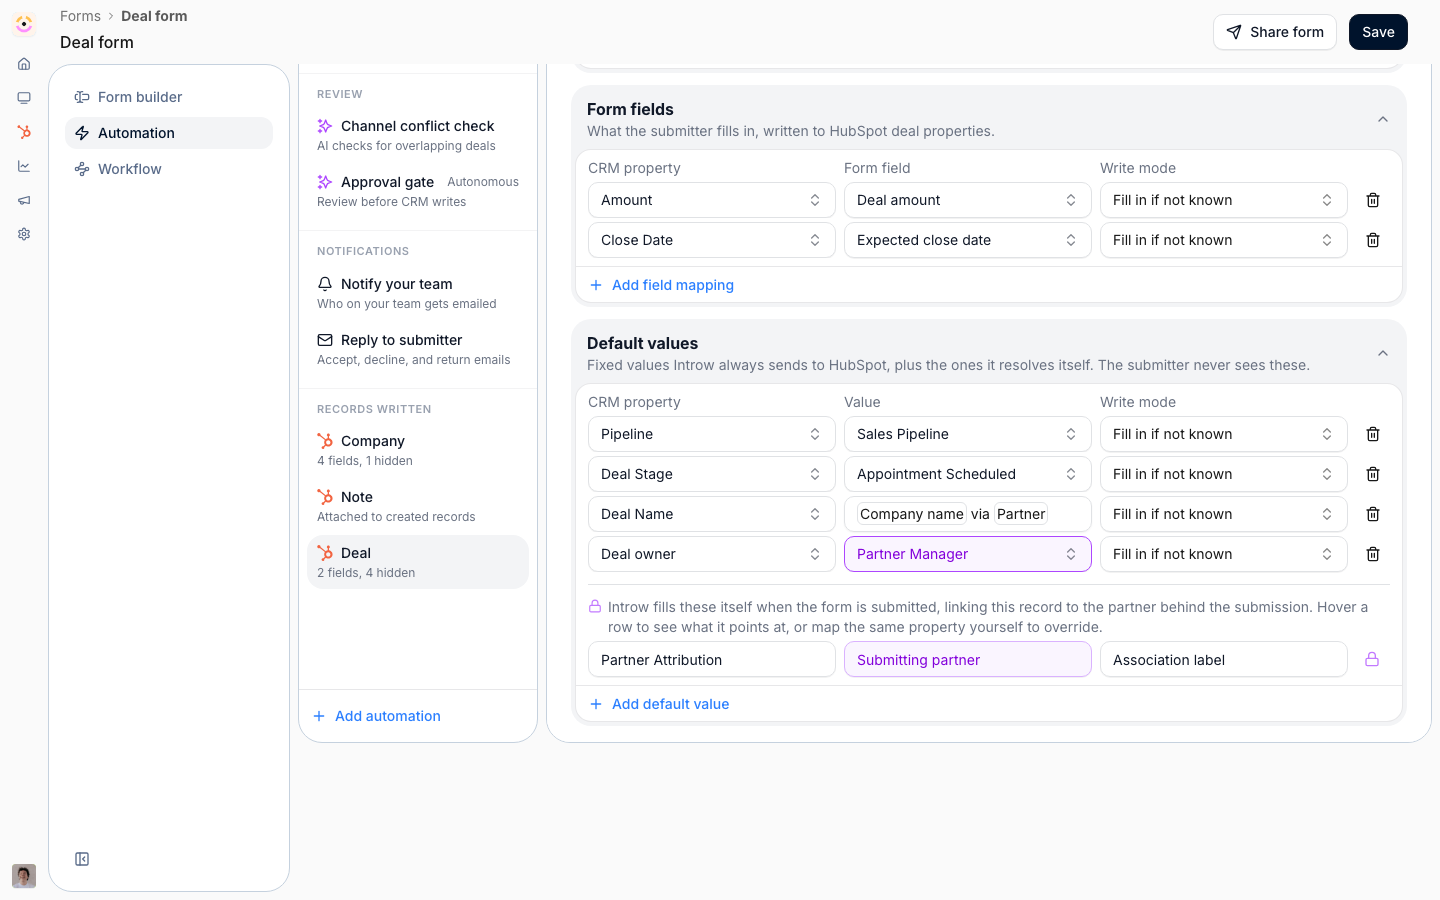
Task: Delete the Amount field mapping row
Action: tap(1373, 200)
